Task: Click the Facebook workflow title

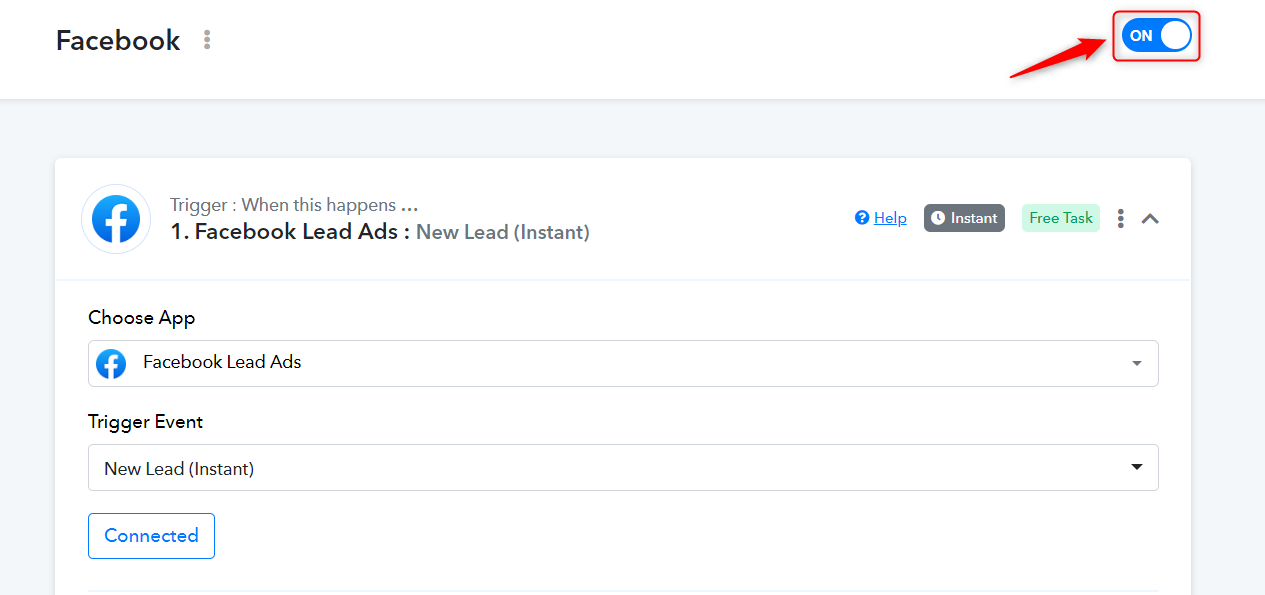Action: pos(118,40)
